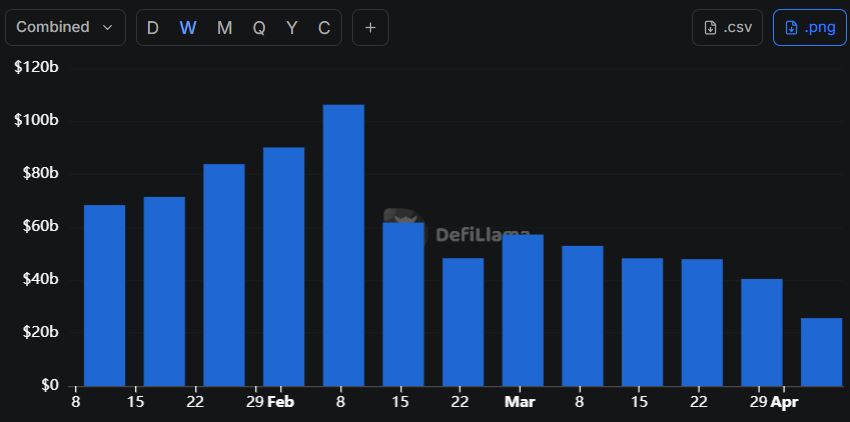
Task: Click the shortest bar at far right
Action: (821, 352)
